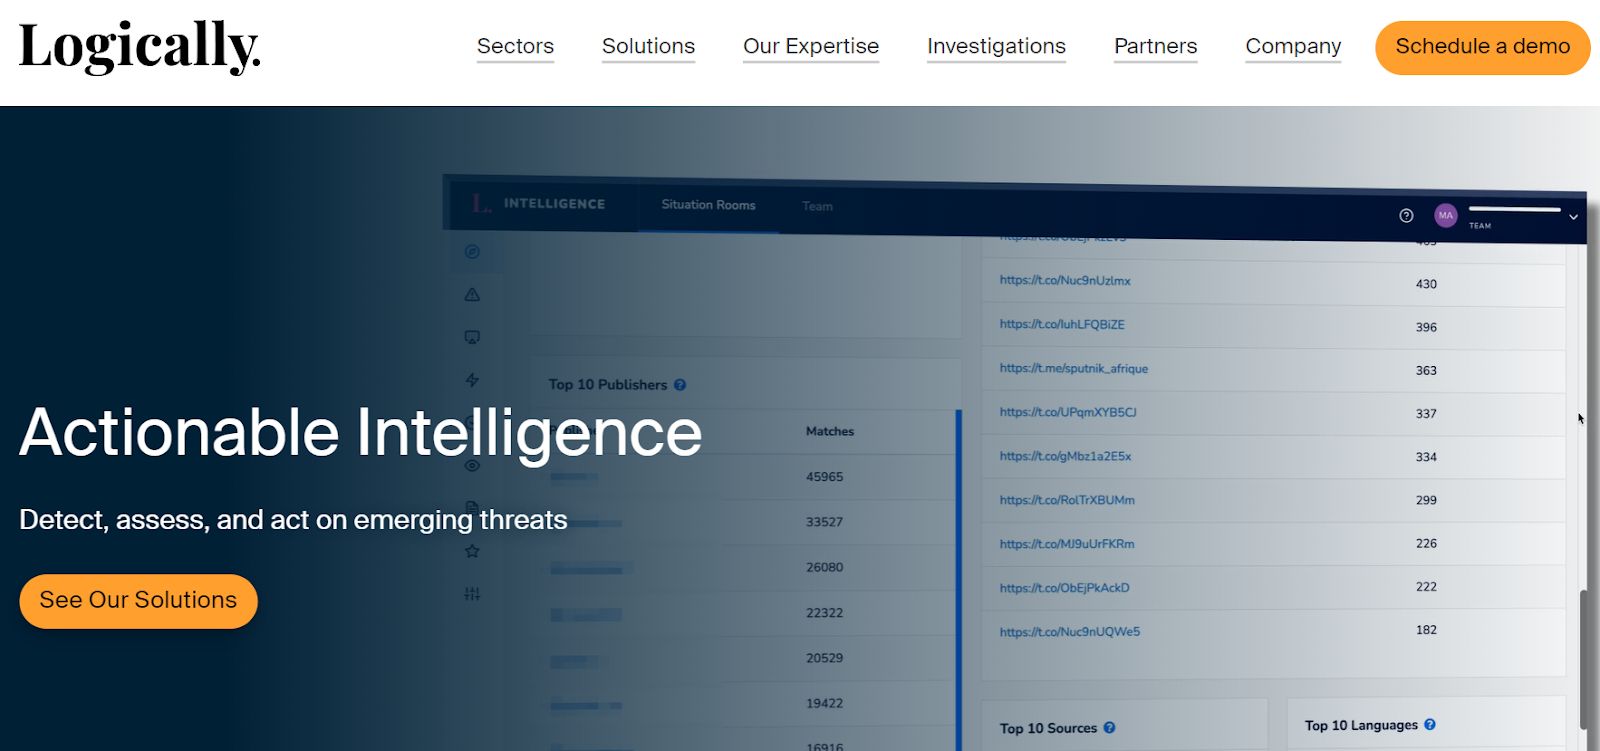The image size is (1600, 751).
Task: Open the Company menu
Action: tap(1293, 46)
